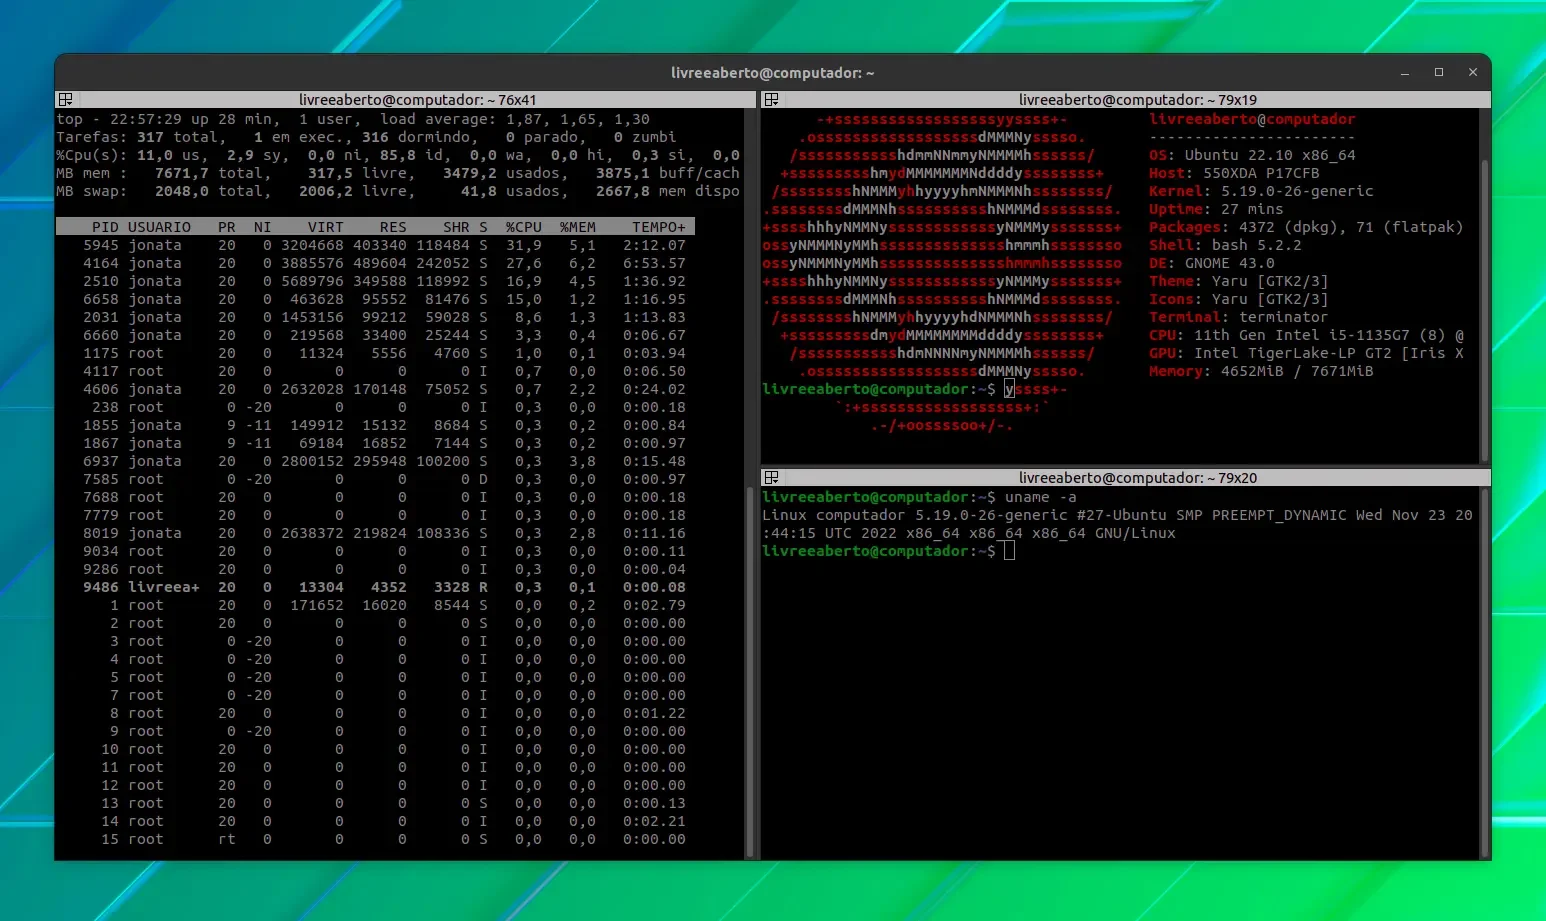Screen dimensions: 1546x921
Task: Click the Host: 550XDA P17CFB line
Action: (1234, 173)
